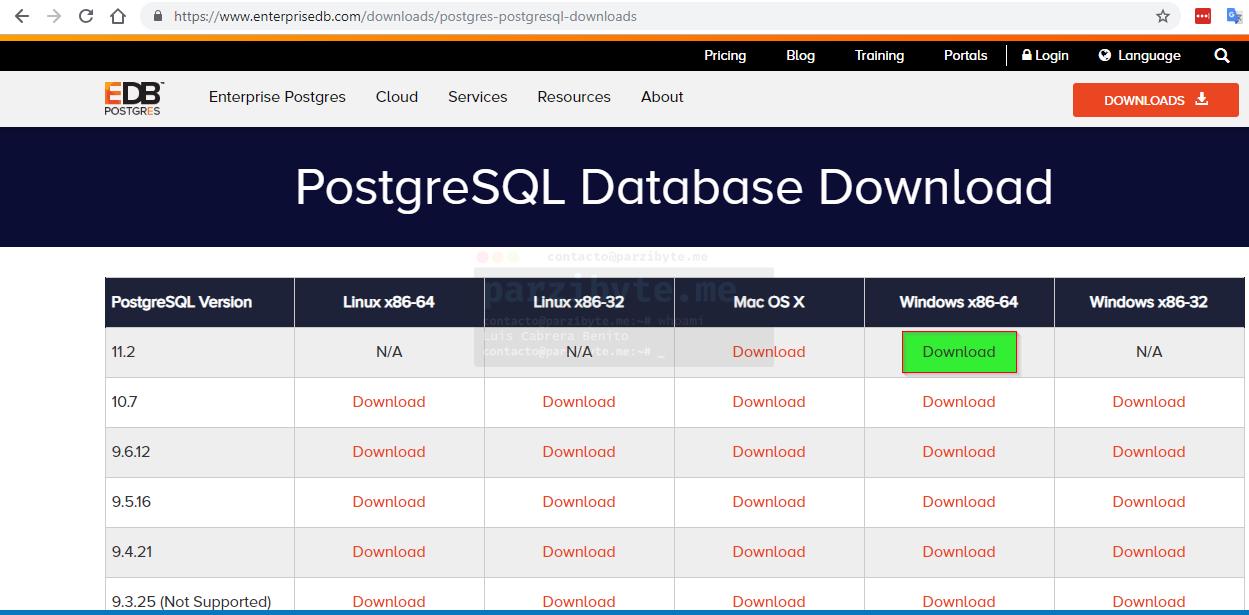Click the EDB Postgres logo
The image size is (1249, 615).
(133, 99)
